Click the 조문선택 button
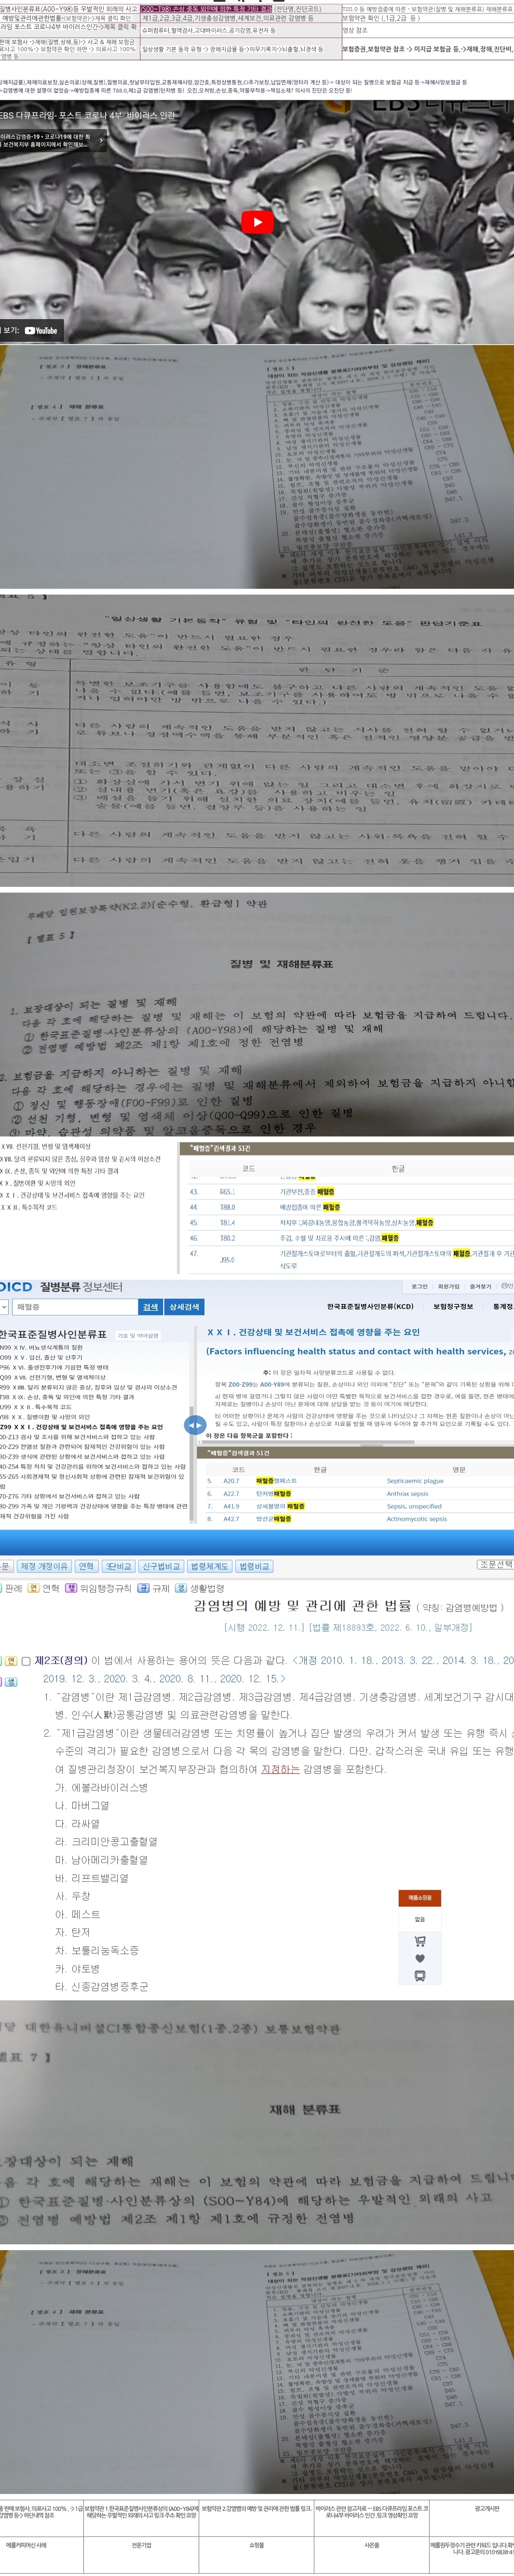 coord(495,1564)
